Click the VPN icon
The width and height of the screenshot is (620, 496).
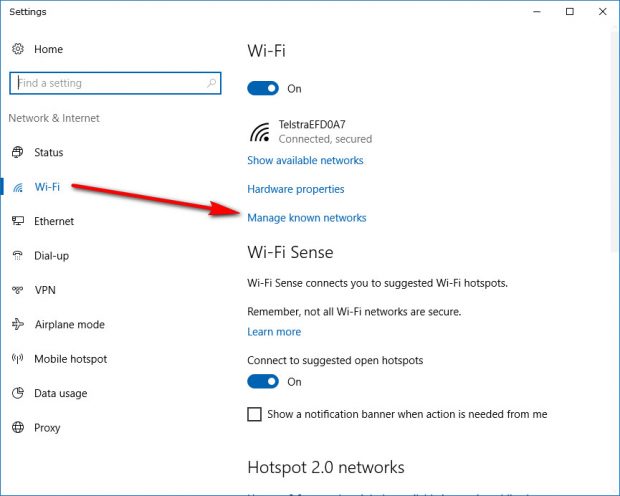point(17,290)
